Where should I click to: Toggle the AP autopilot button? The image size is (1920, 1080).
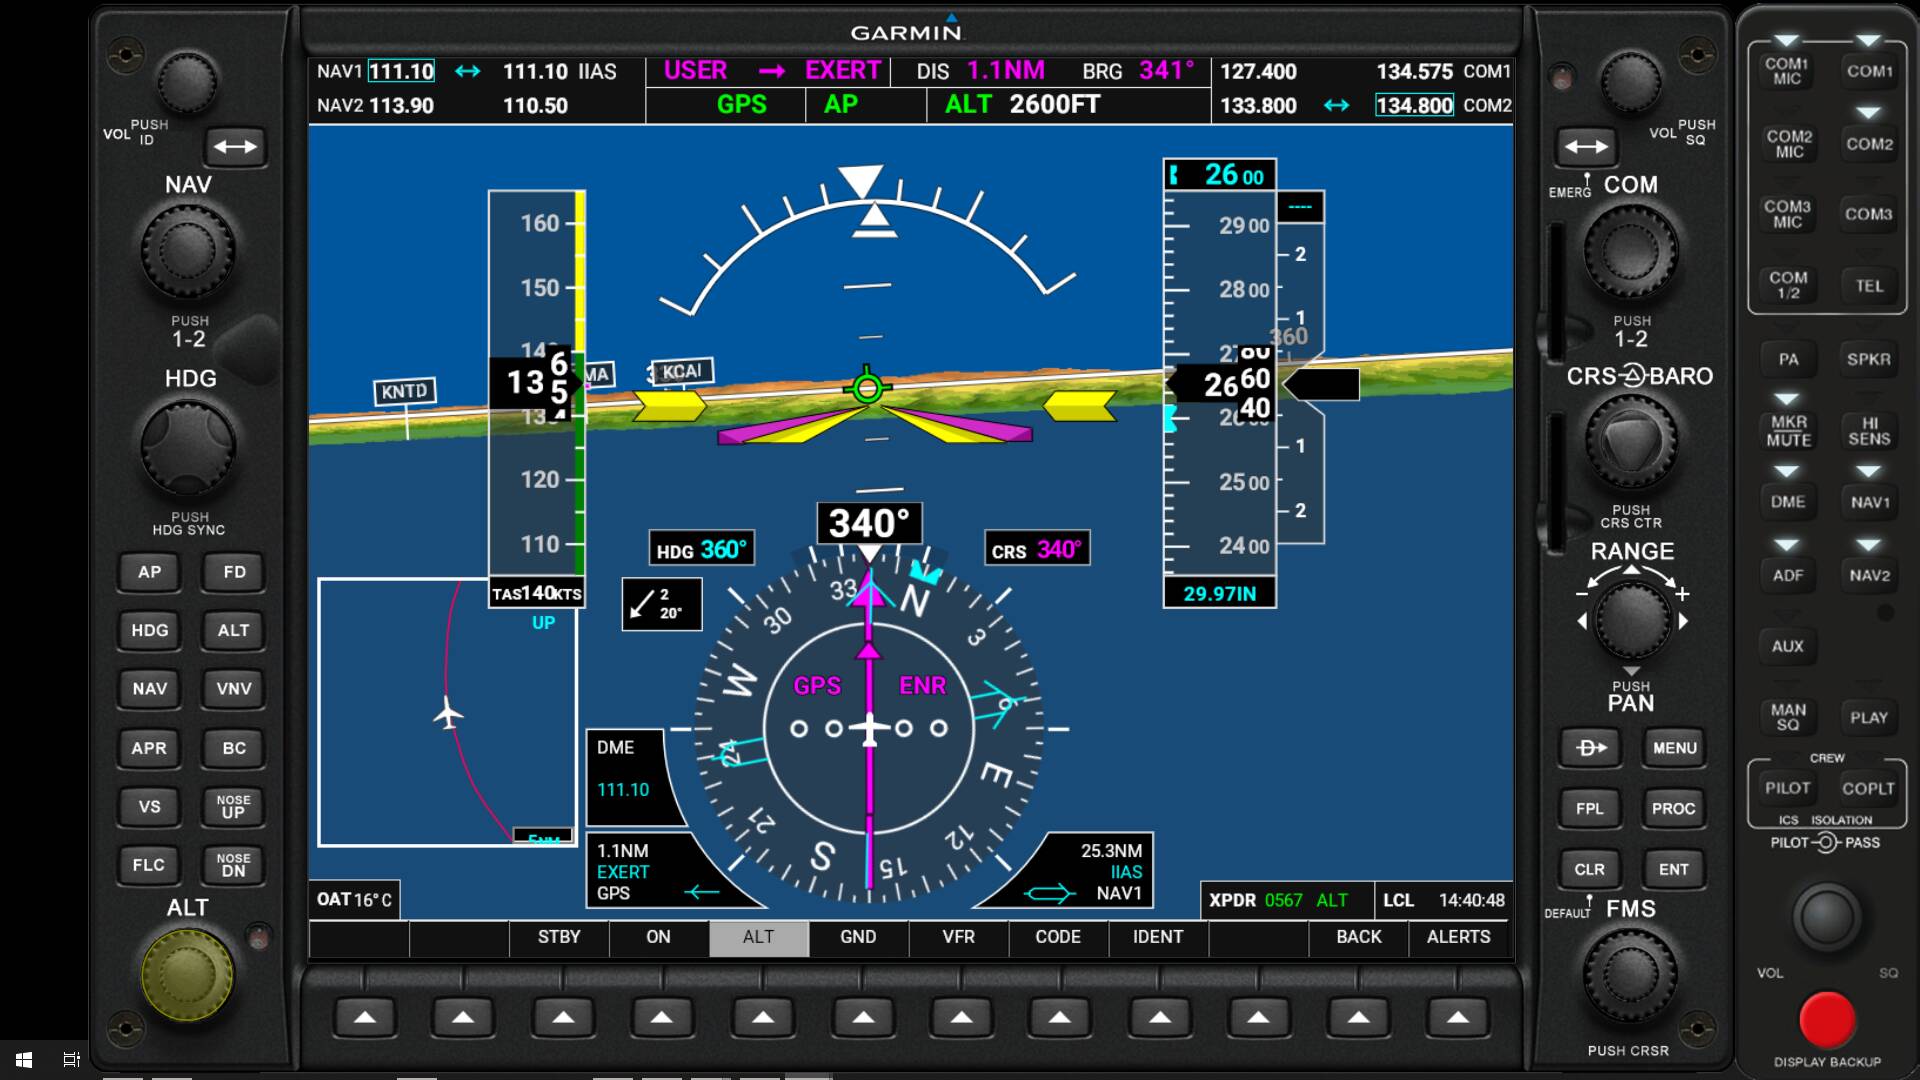pyautogui.click(x=149, y=572)
